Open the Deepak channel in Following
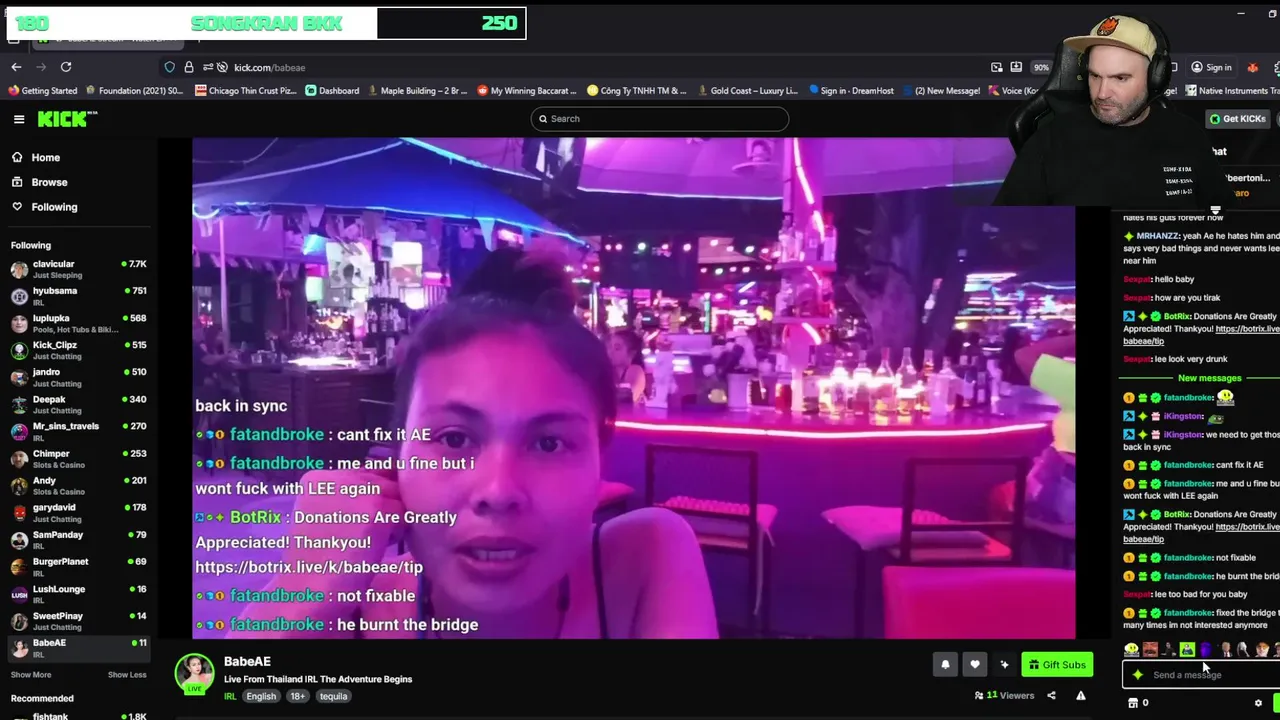Image resolution: width=1280 pixels, height=720 pixels. point(78,404)
